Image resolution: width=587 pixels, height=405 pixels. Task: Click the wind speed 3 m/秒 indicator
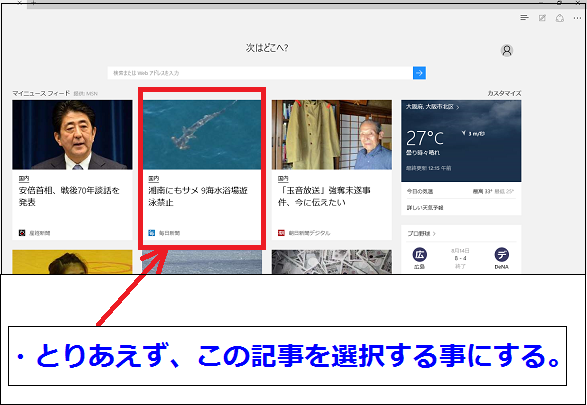pyautogui.click(x=474, y=133)
